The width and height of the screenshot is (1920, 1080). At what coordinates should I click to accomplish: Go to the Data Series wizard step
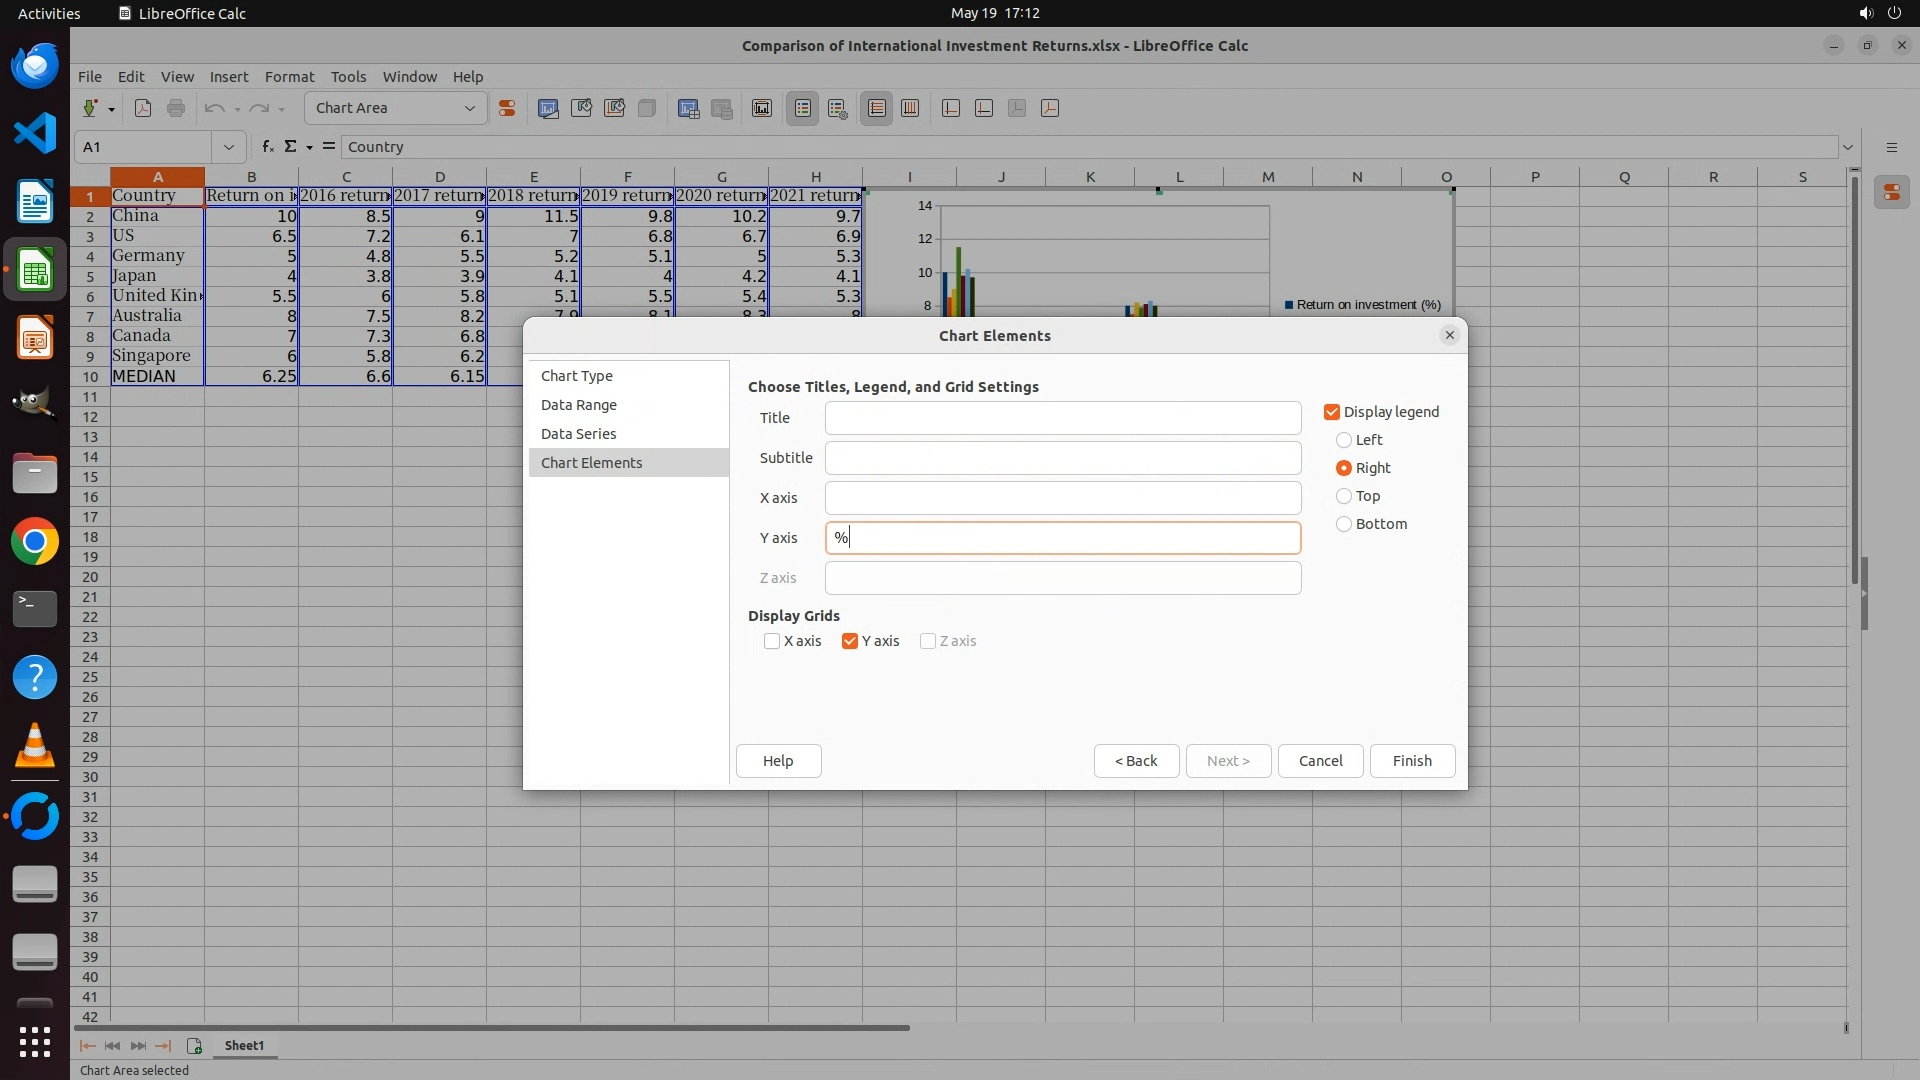(578, 434)
